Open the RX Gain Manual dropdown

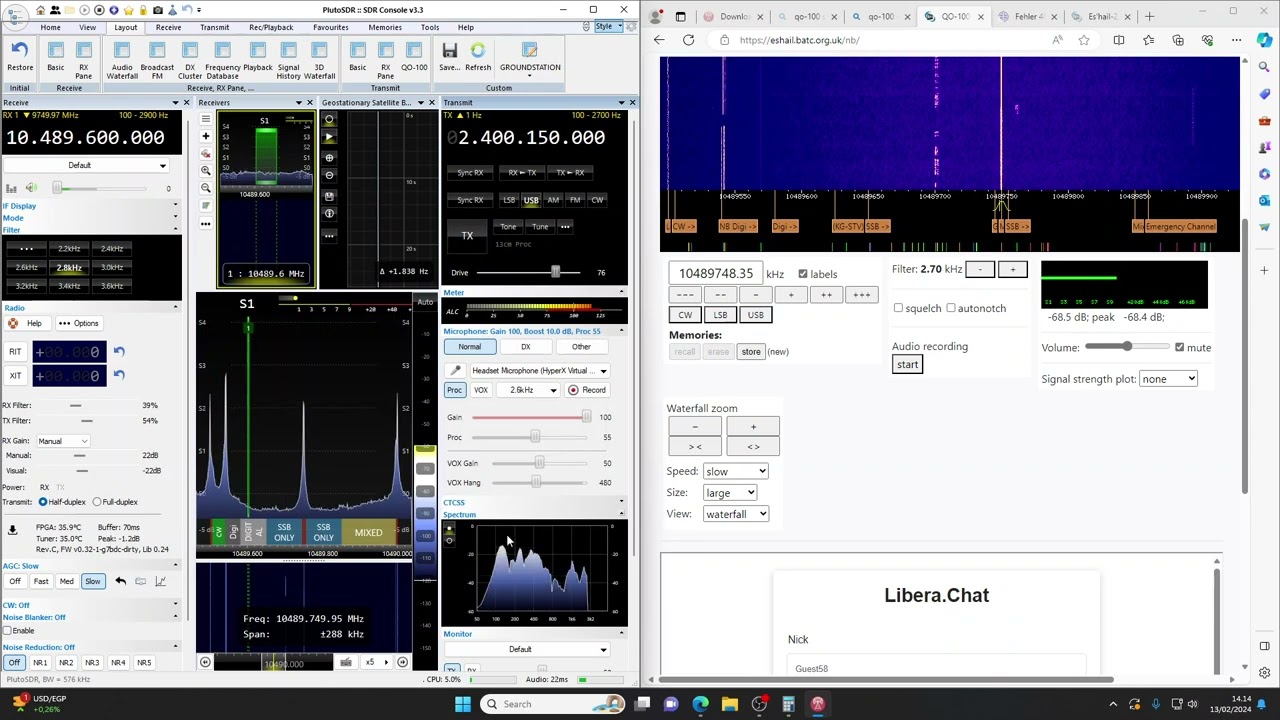click(62, 441)
